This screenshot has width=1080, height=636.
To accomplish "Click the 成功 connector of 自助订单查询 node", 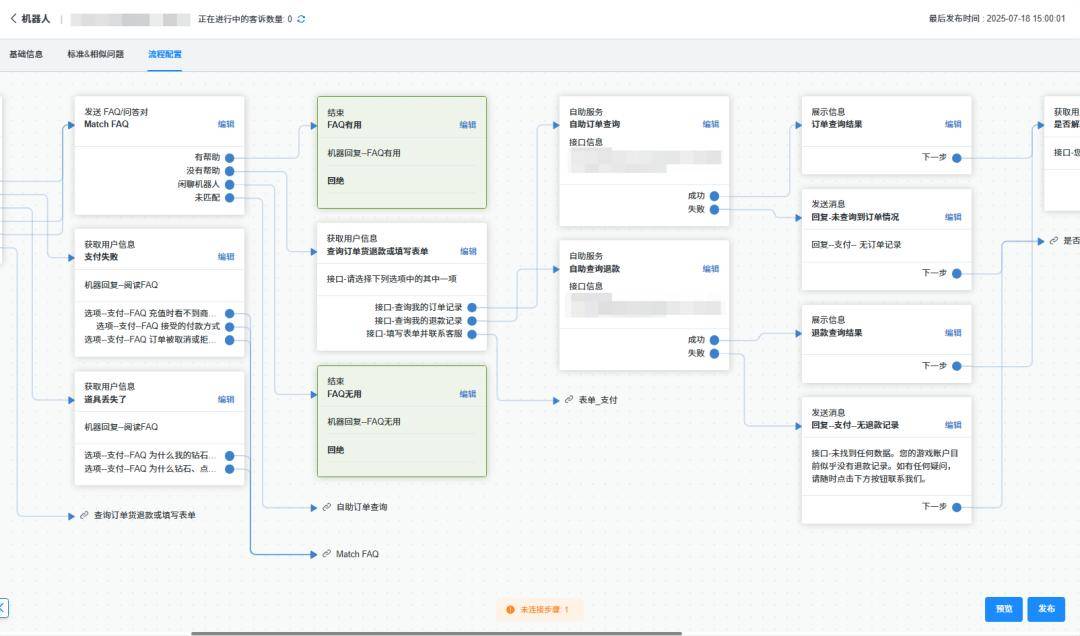I will click(x=715, y=196).
